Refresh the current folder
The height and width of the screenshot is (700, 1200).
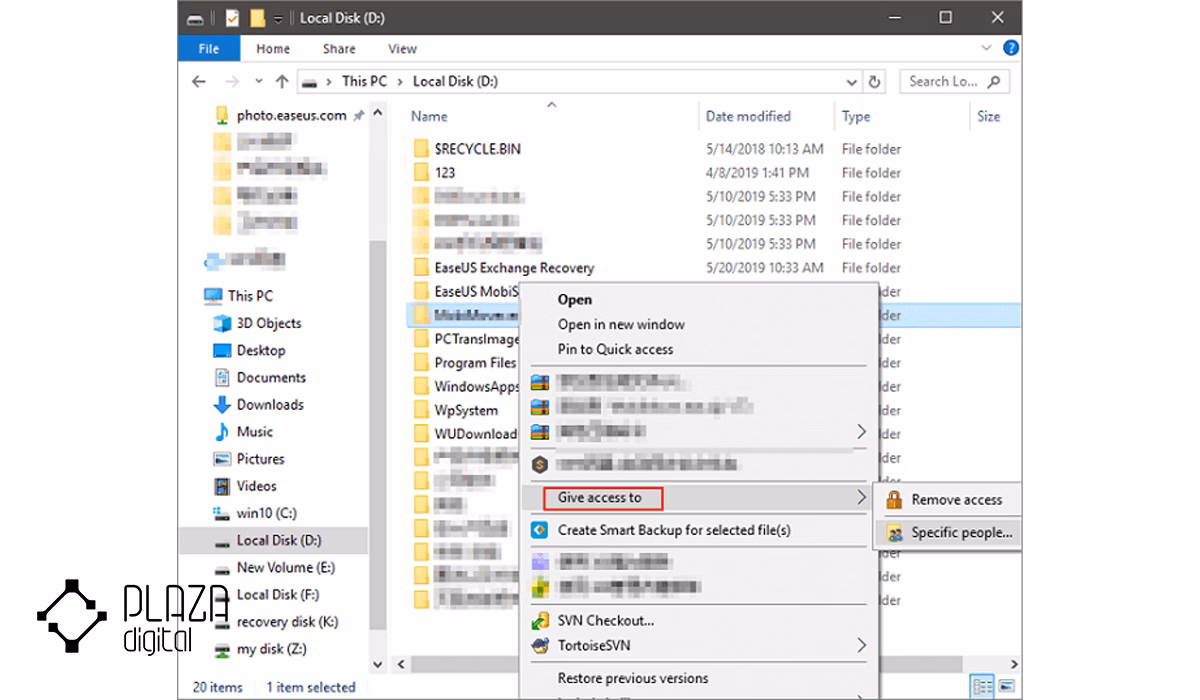click(x=875, y=83)
